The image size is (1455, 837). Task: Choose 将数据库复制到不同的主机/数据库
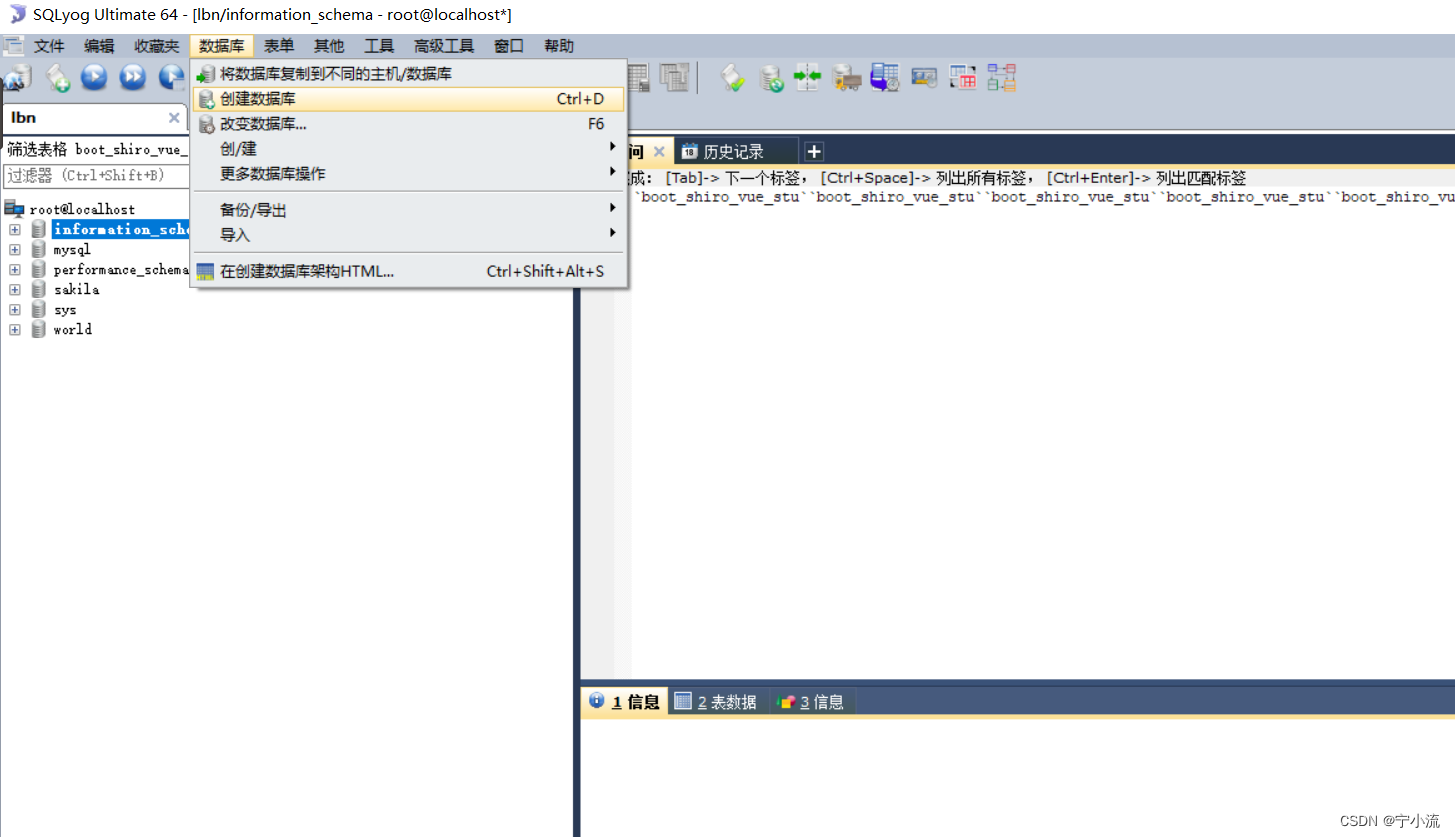[408, 74]
